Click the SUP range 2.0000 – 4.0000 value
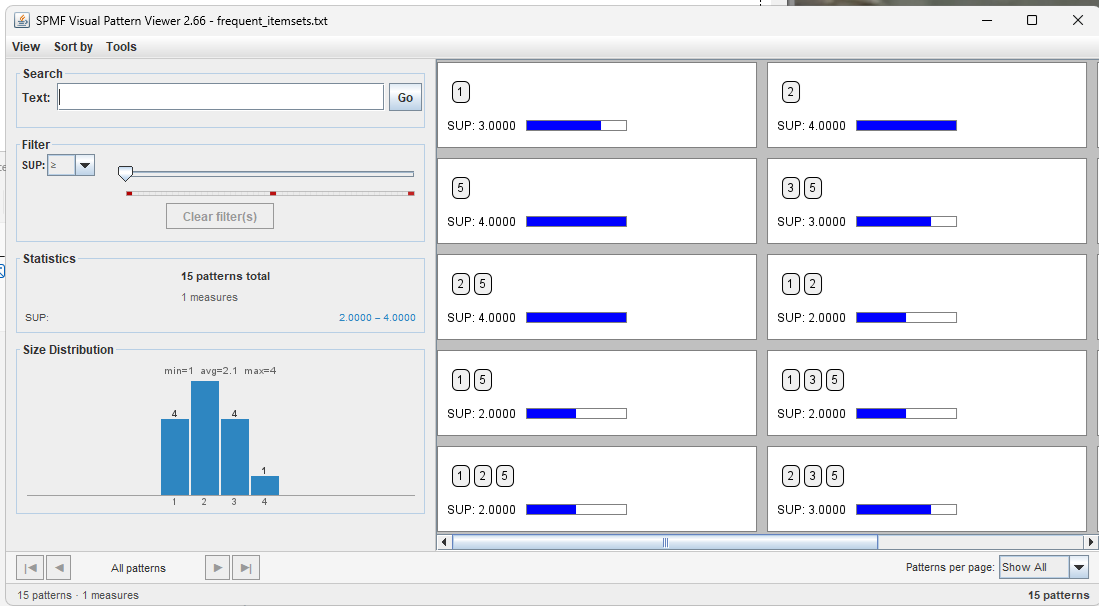This screenshot has height=606, width=1099. (x=377, y=317)
